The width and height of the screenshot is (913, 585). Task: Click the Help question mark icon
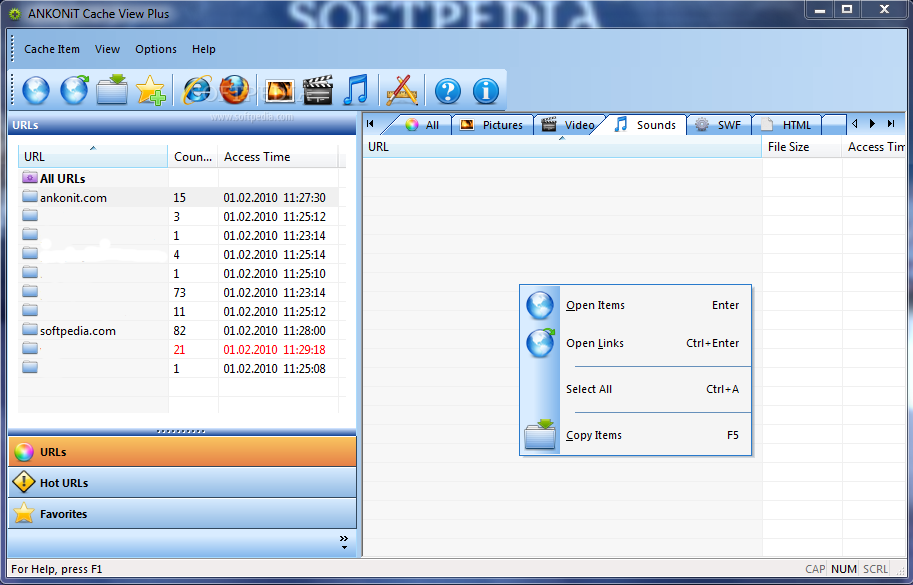point(448,91)
